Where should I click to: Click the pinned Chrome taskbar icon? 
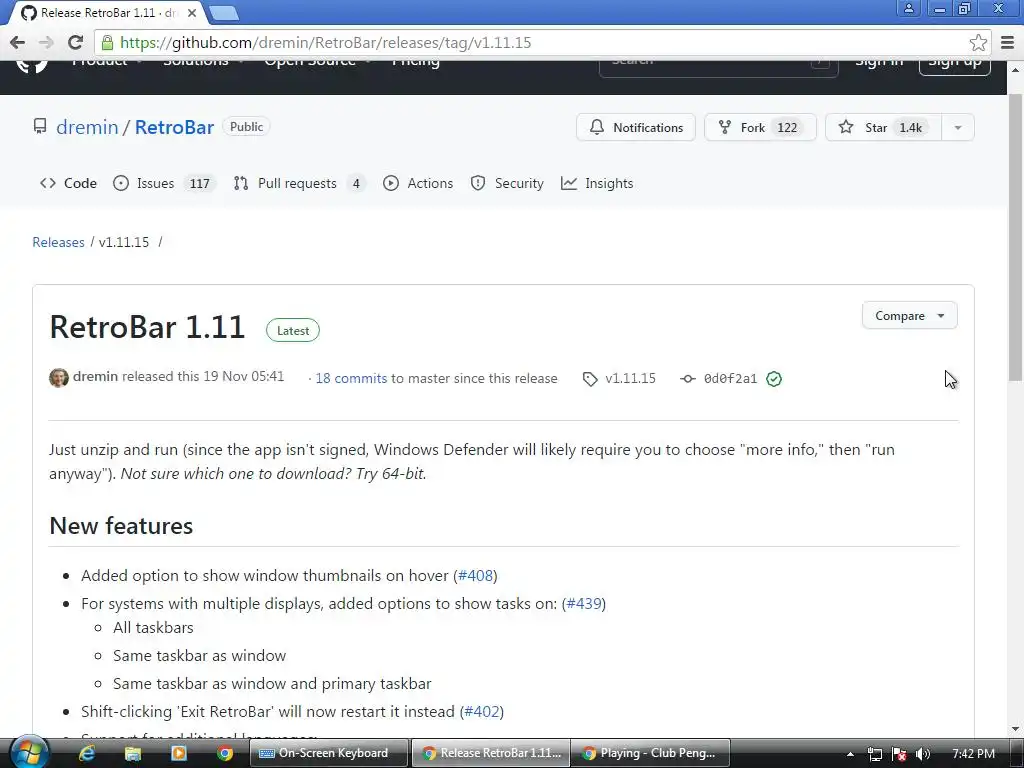225,754
